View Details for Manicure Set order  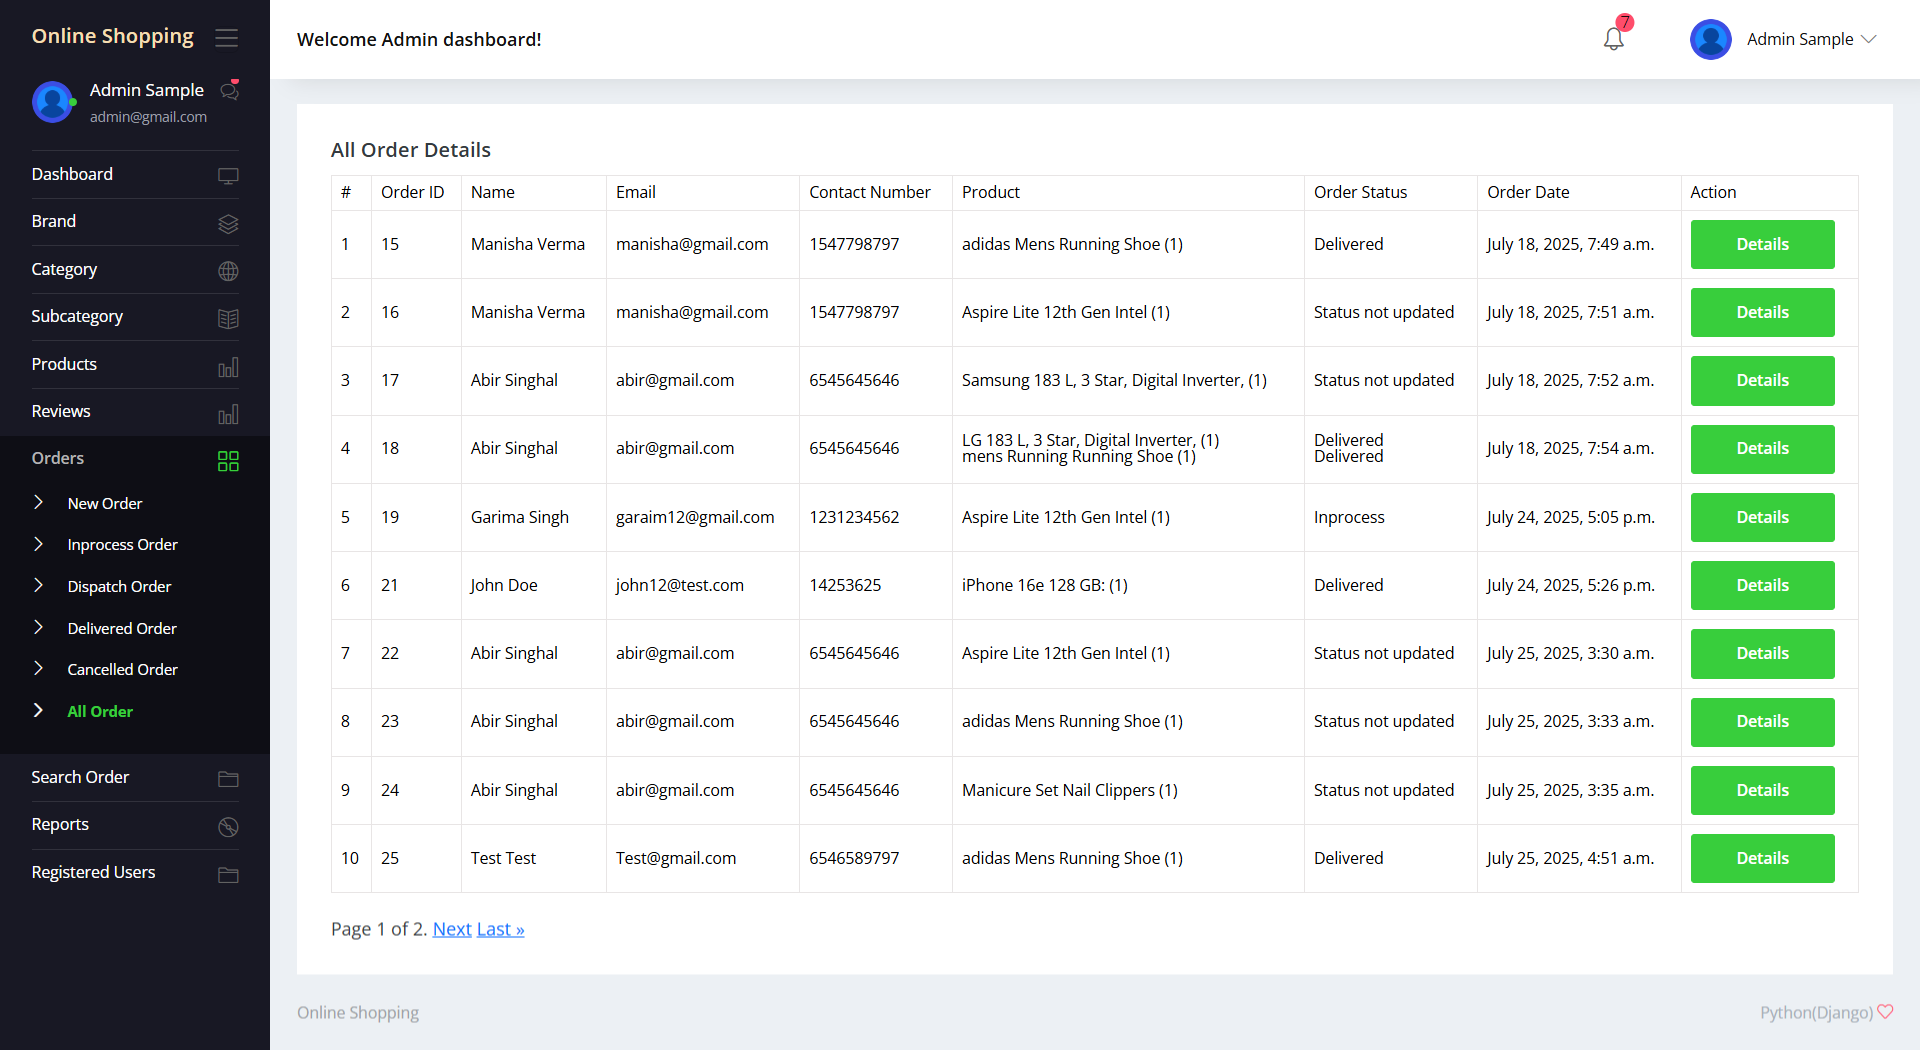coord(1762,790)
